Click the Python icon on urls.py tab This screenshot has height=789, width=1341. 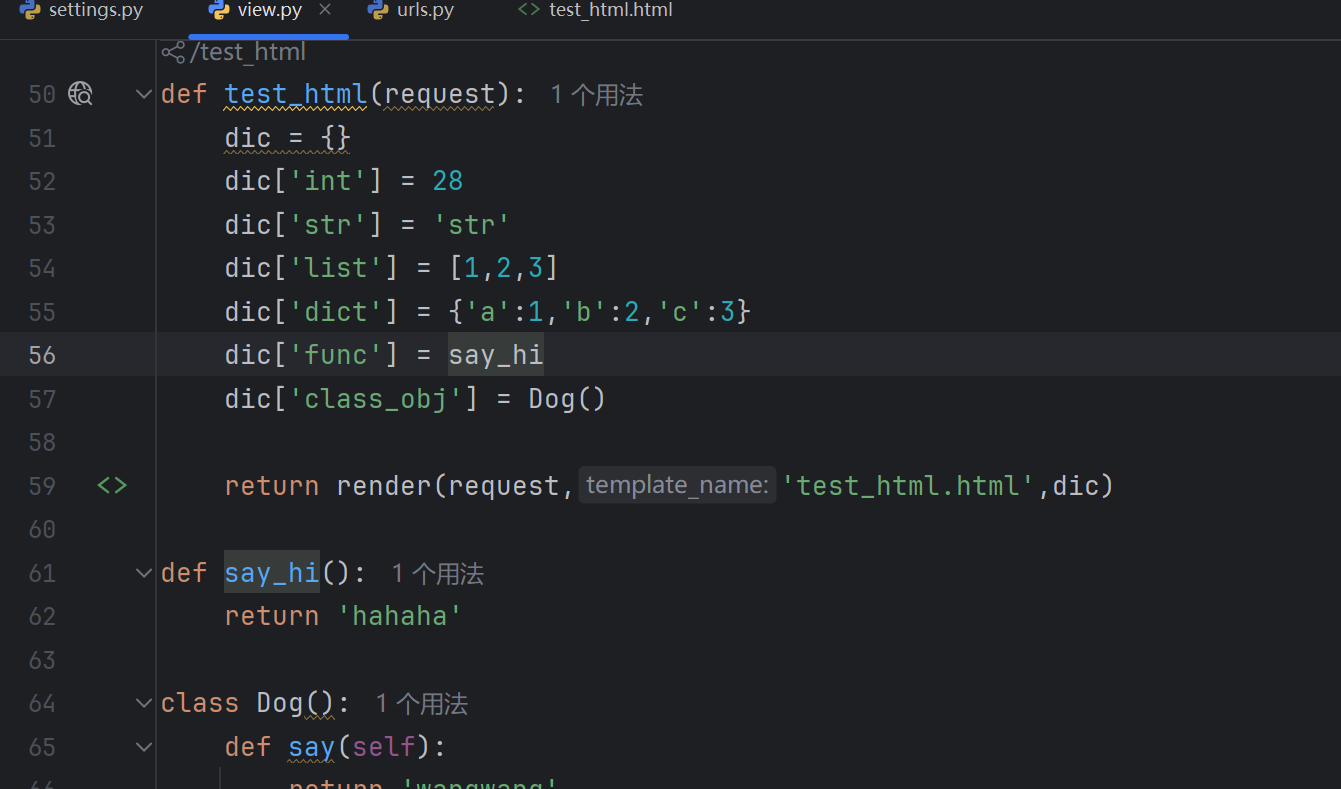pos(378,11)
